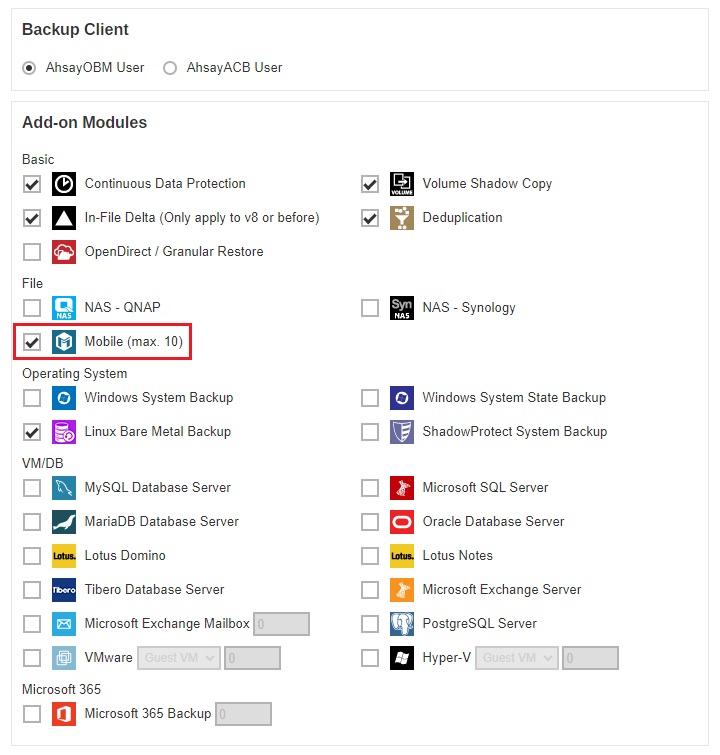Check the Lotus Notes checkbox

click(x=370, y=556)
